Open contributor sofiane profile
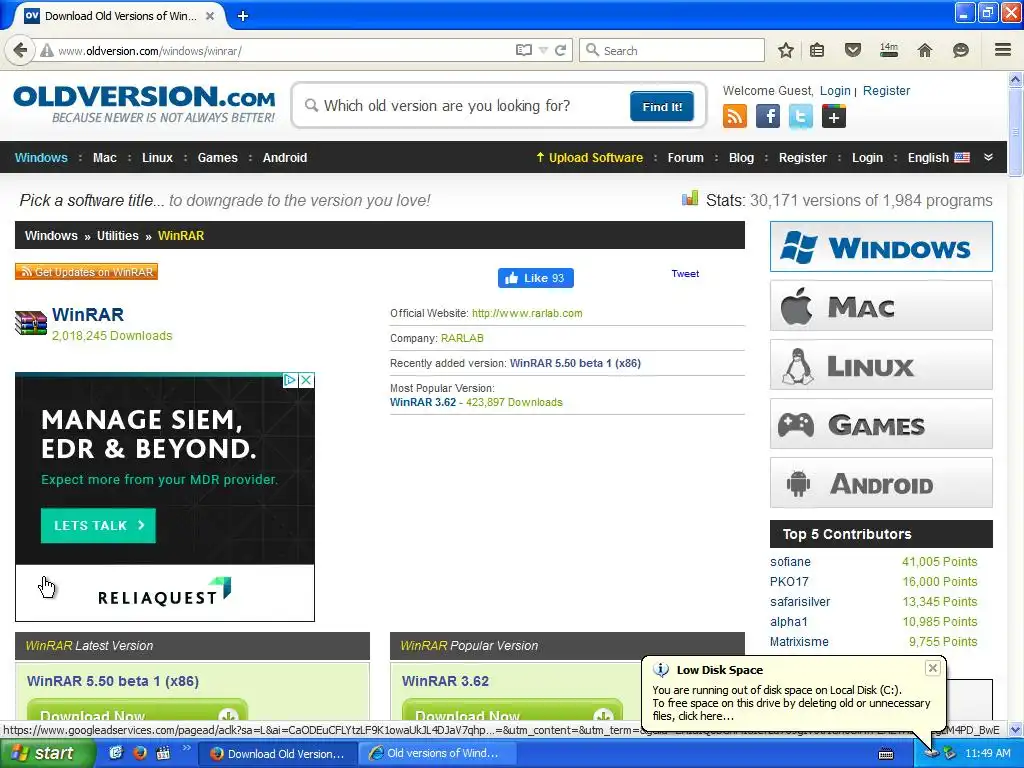The image size is (1024, 768). click(790, 562)
